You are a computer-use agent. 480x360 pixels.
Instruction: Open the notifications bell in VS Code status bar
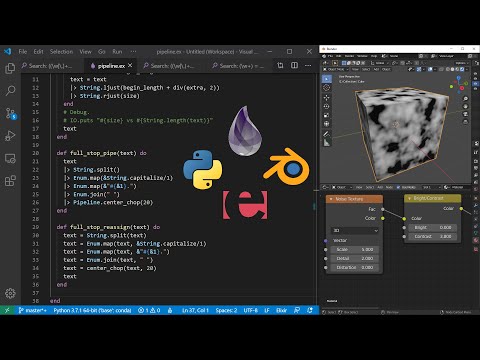(x=310, y=310)
